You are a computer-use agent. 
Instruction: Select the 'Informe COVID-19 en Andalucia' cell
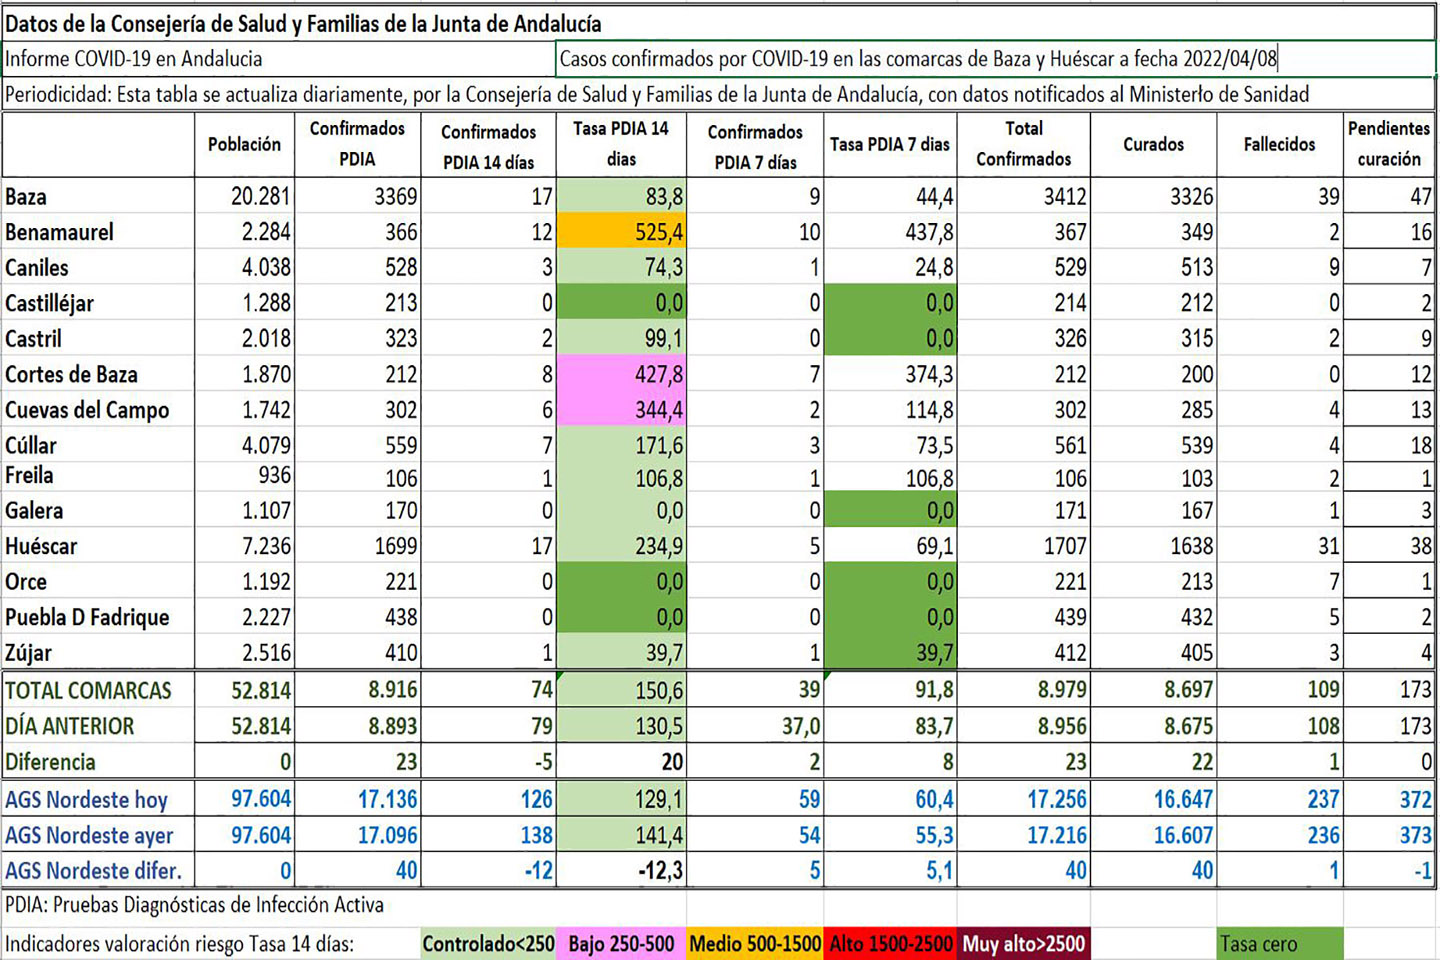pyautogui.click(x=278, y=59)
